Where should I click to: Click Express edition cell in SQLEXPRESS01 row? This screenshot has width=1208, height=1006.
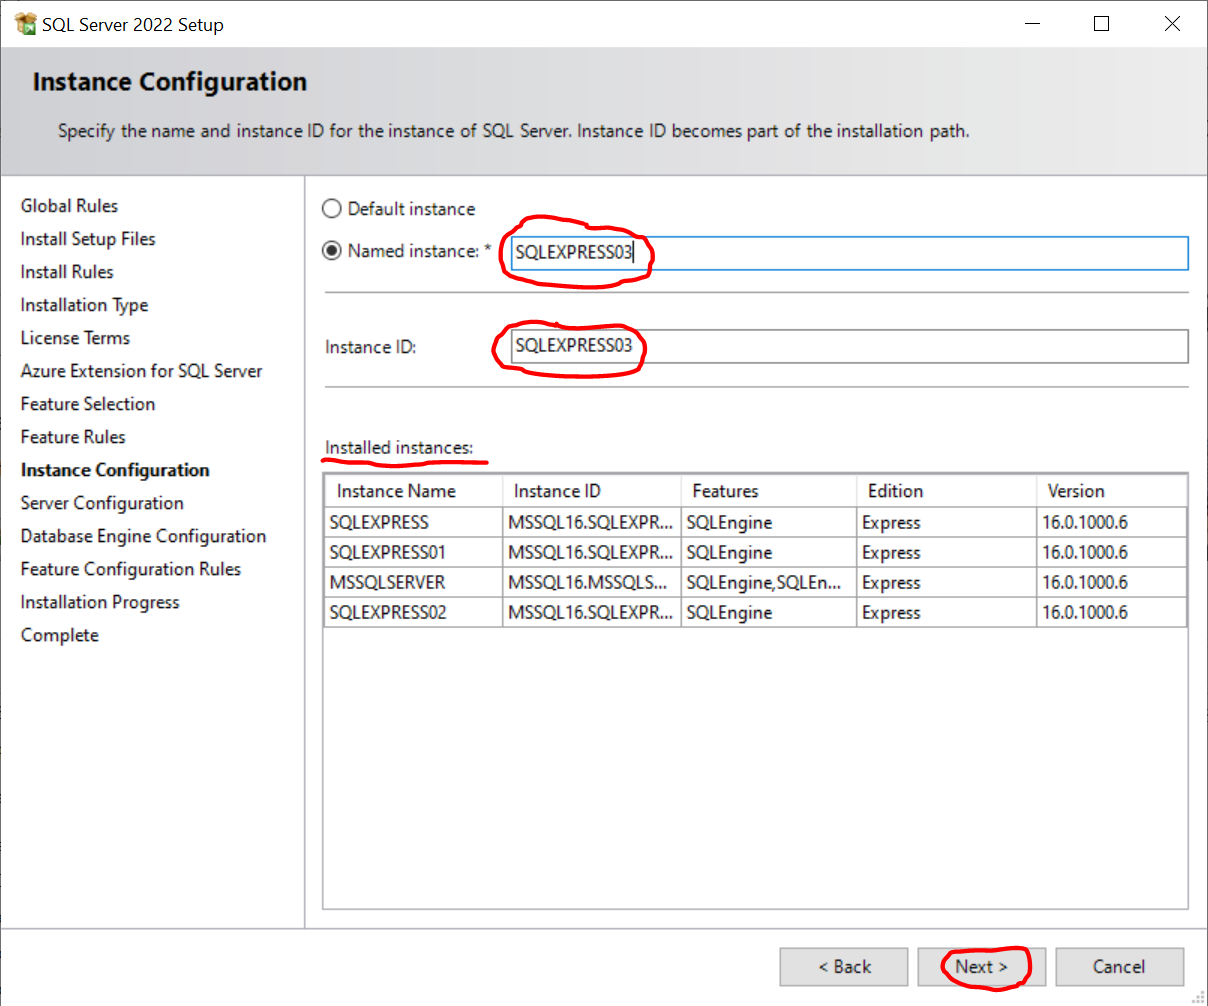pyautogui.click(x=947, y=552)
